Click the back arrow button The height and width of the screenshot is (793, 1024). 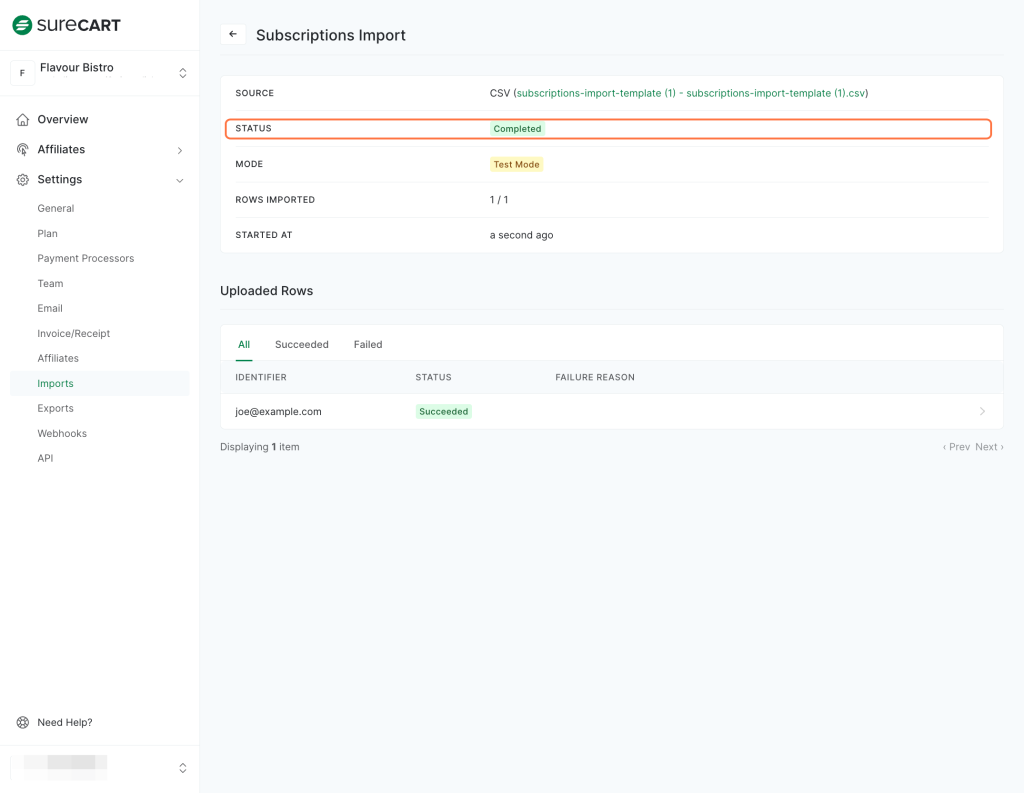(x=233, y=34)
